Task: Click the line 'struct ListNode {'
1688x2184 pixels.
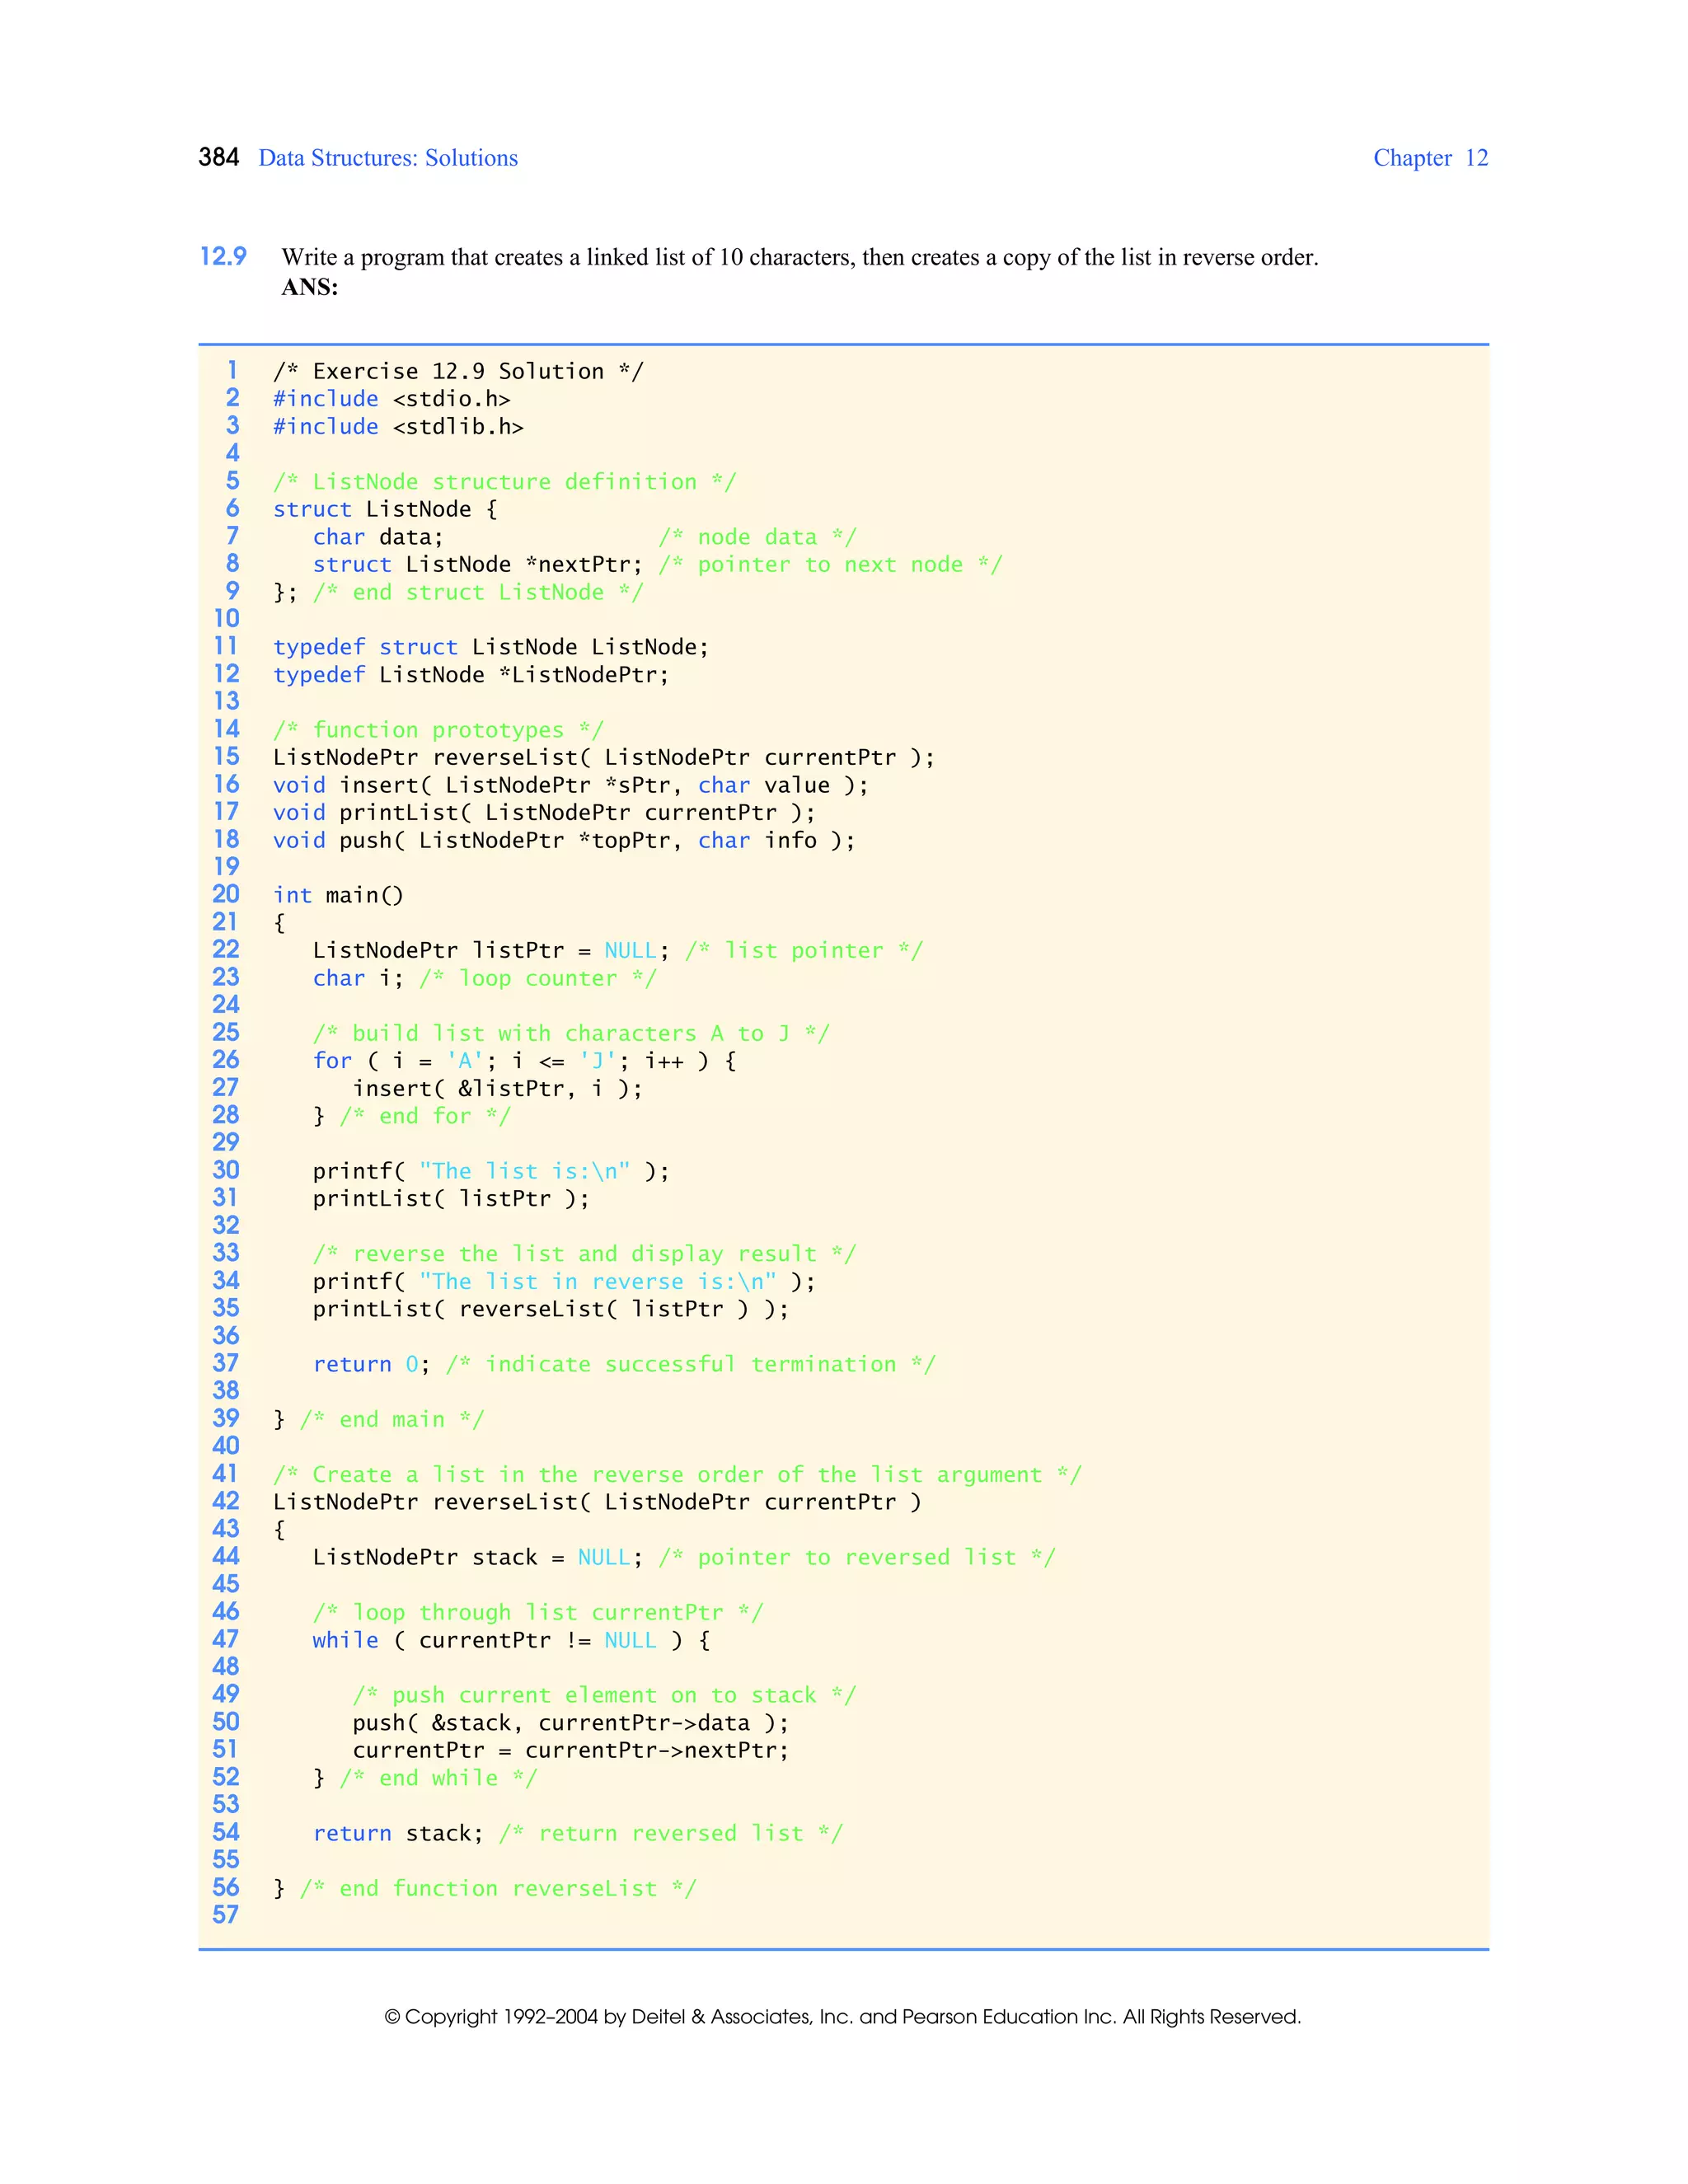Action: point(385,509)
